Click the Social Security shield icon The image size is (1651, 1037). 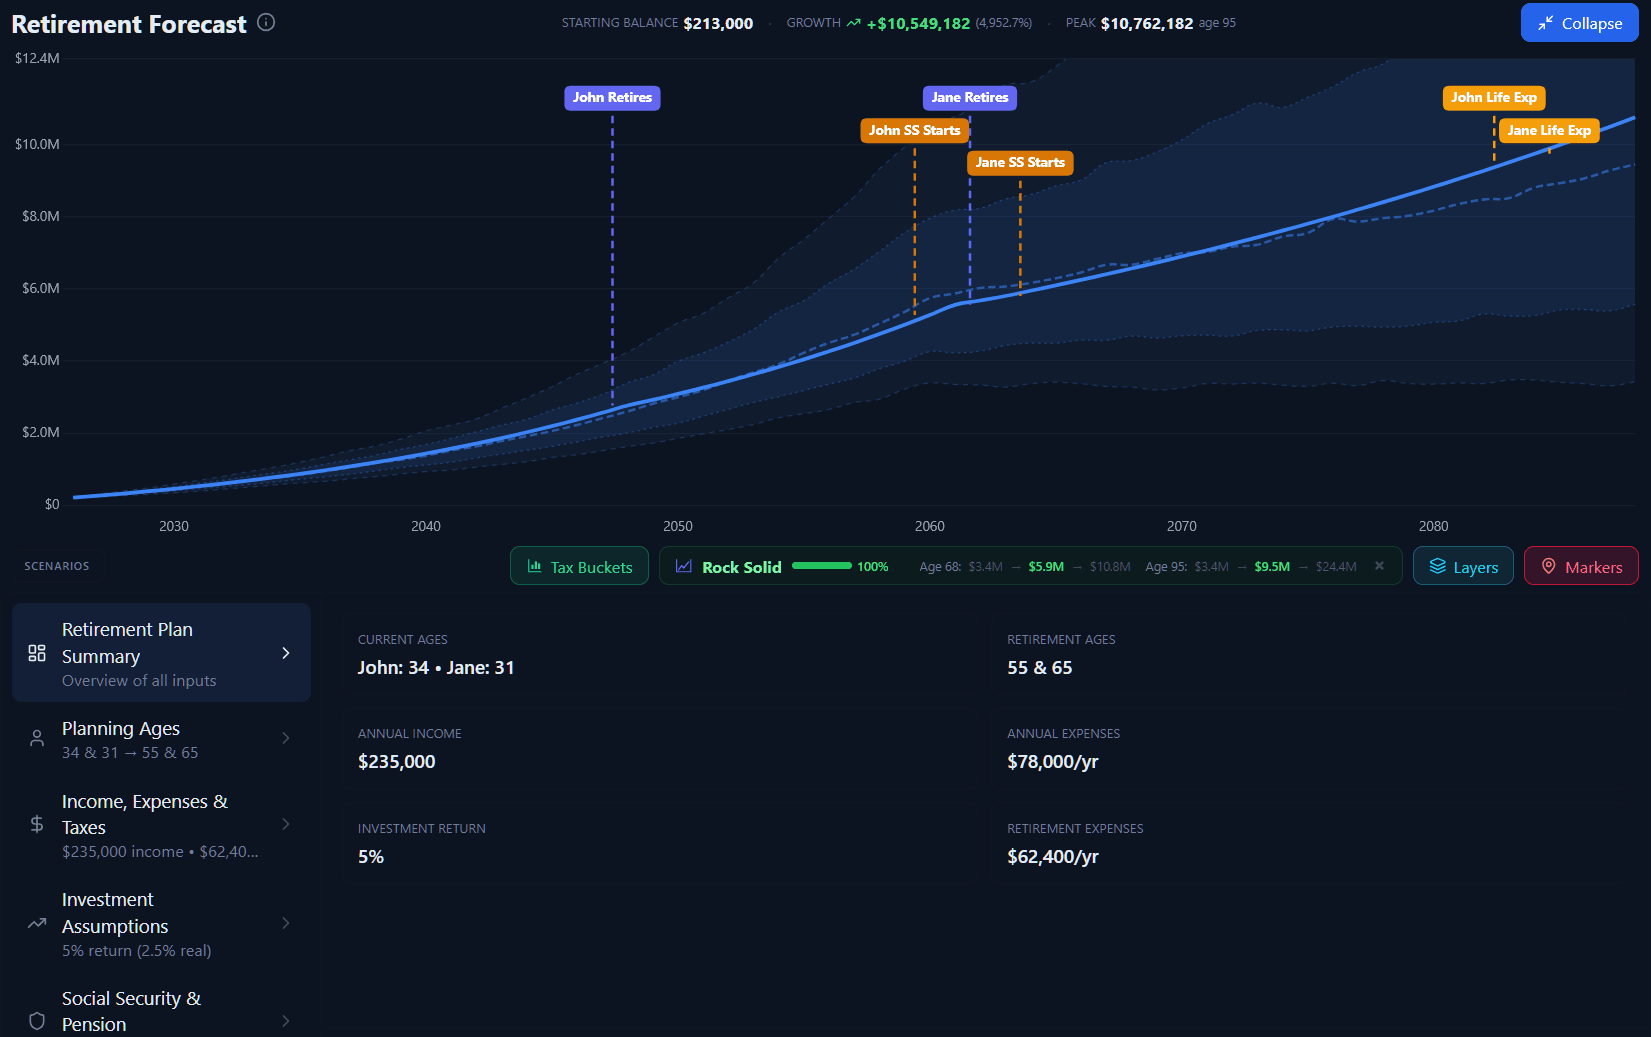pyautogui.click(x=37, y=1021)
